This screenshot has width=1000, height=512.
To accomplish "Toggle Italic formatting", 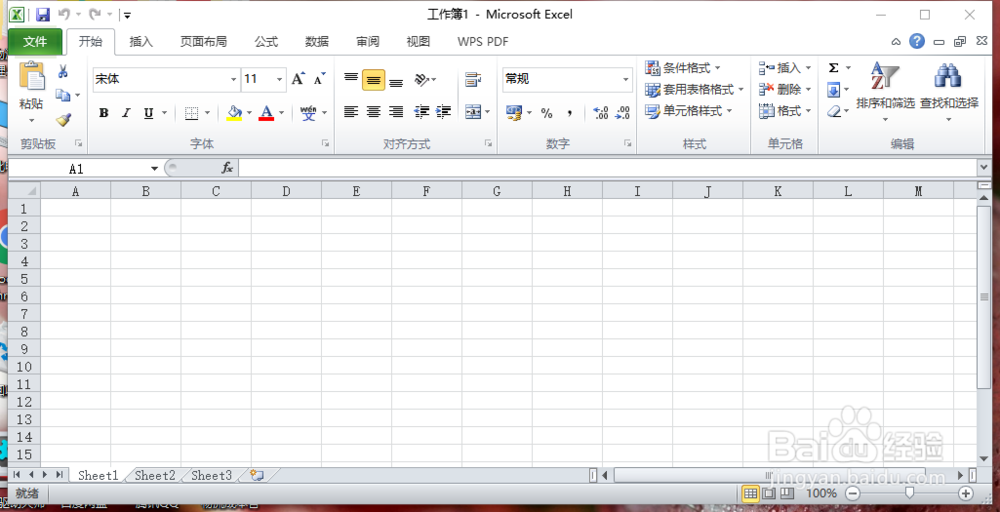I will (x=126, y=113).
